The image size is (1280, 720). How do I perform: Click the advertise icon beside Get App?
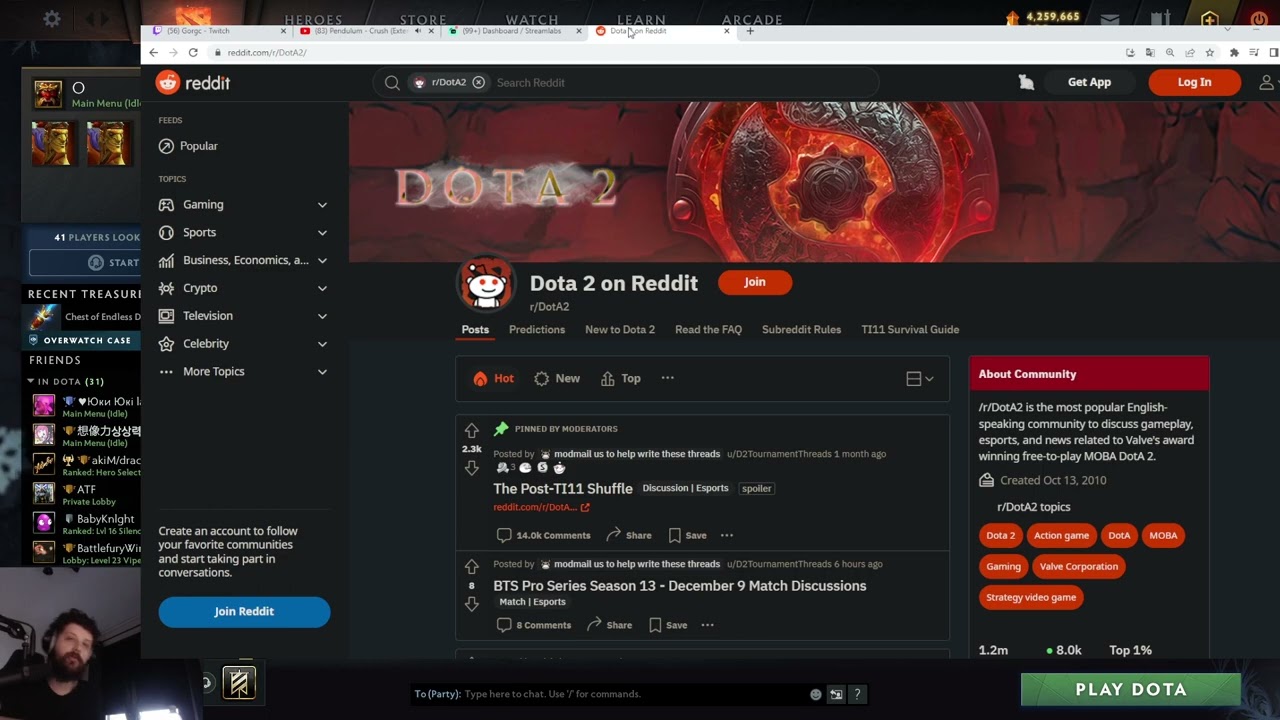point(1026,83)
